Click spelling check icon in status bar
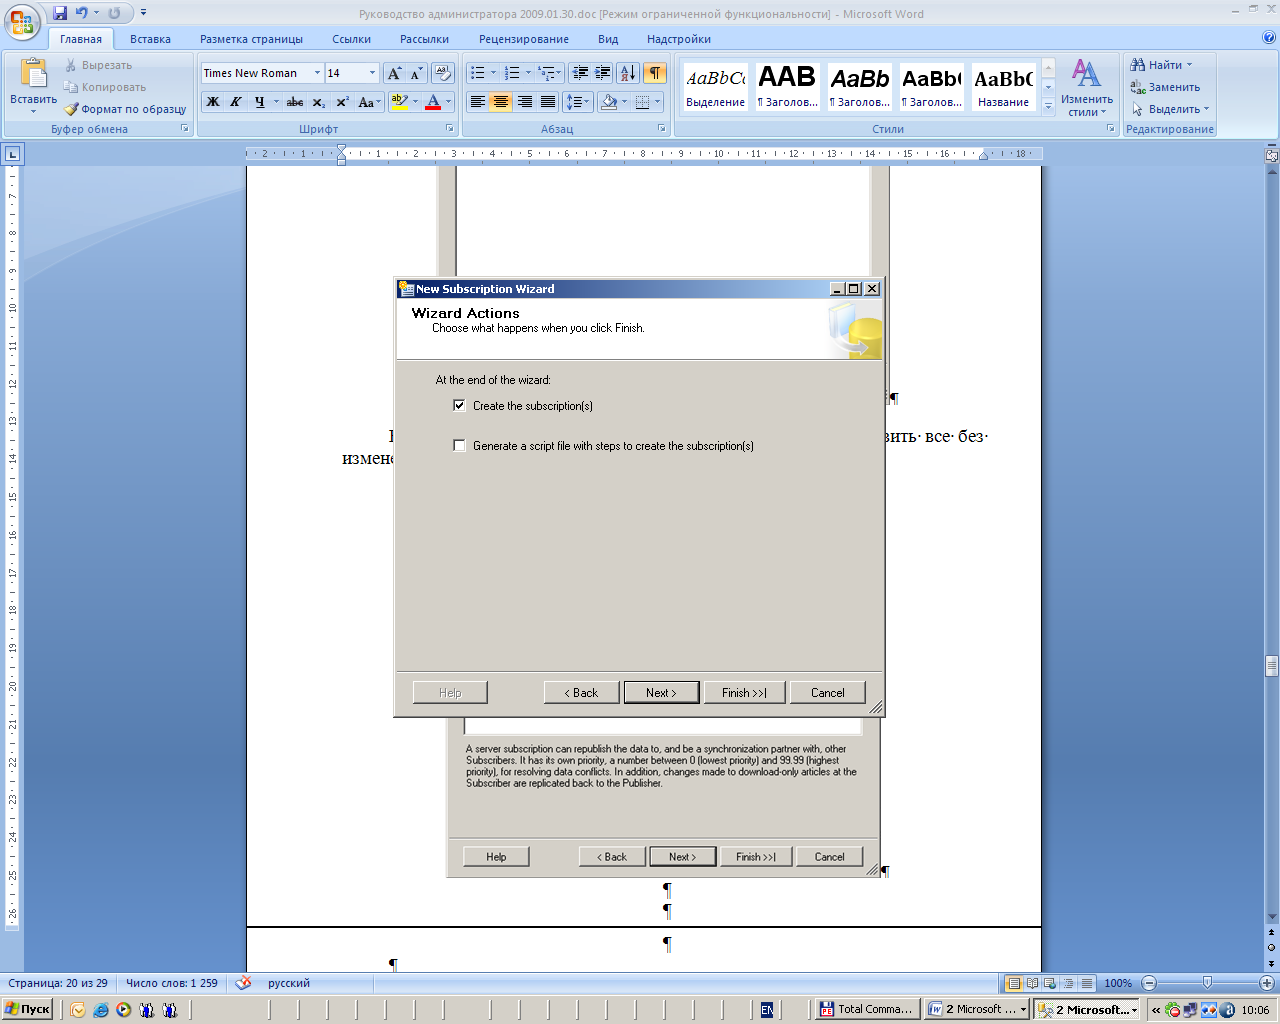Image resolution: width=1280 pixels, height=1024 pixels. [x=243, y=983]
